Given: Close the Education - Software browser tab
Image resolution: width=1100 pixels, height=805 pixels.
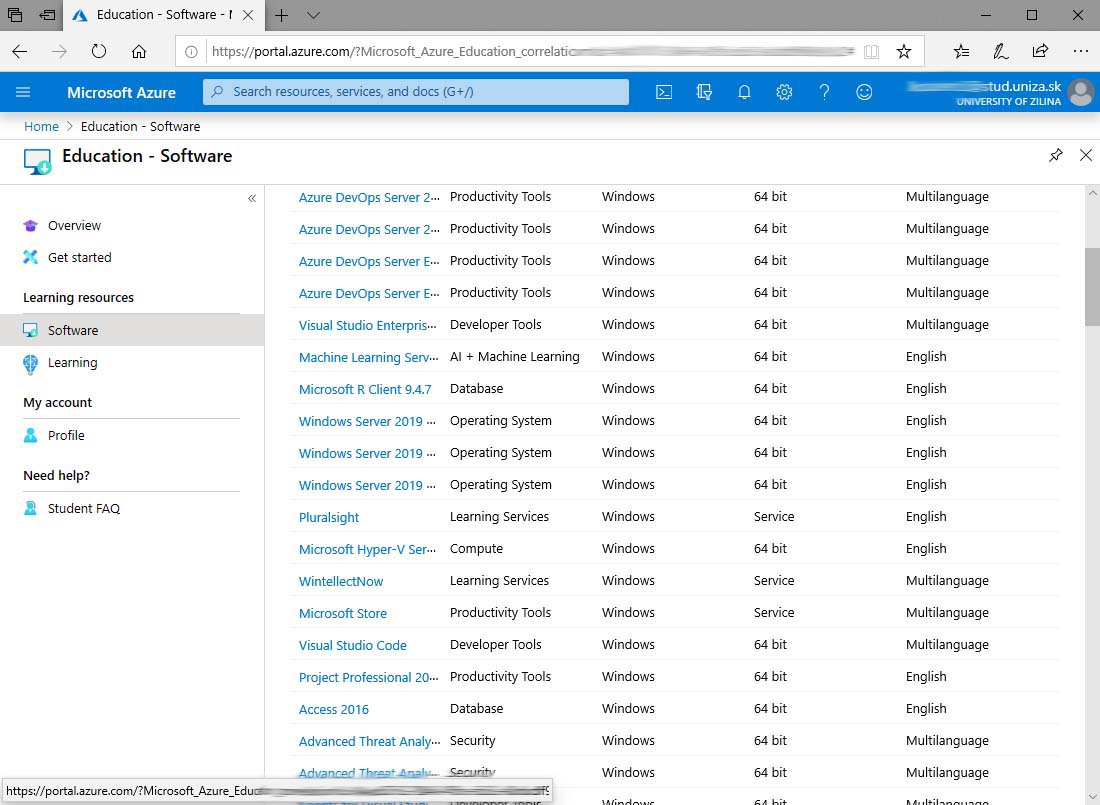Looking at the screenshot, I should 248,15.
